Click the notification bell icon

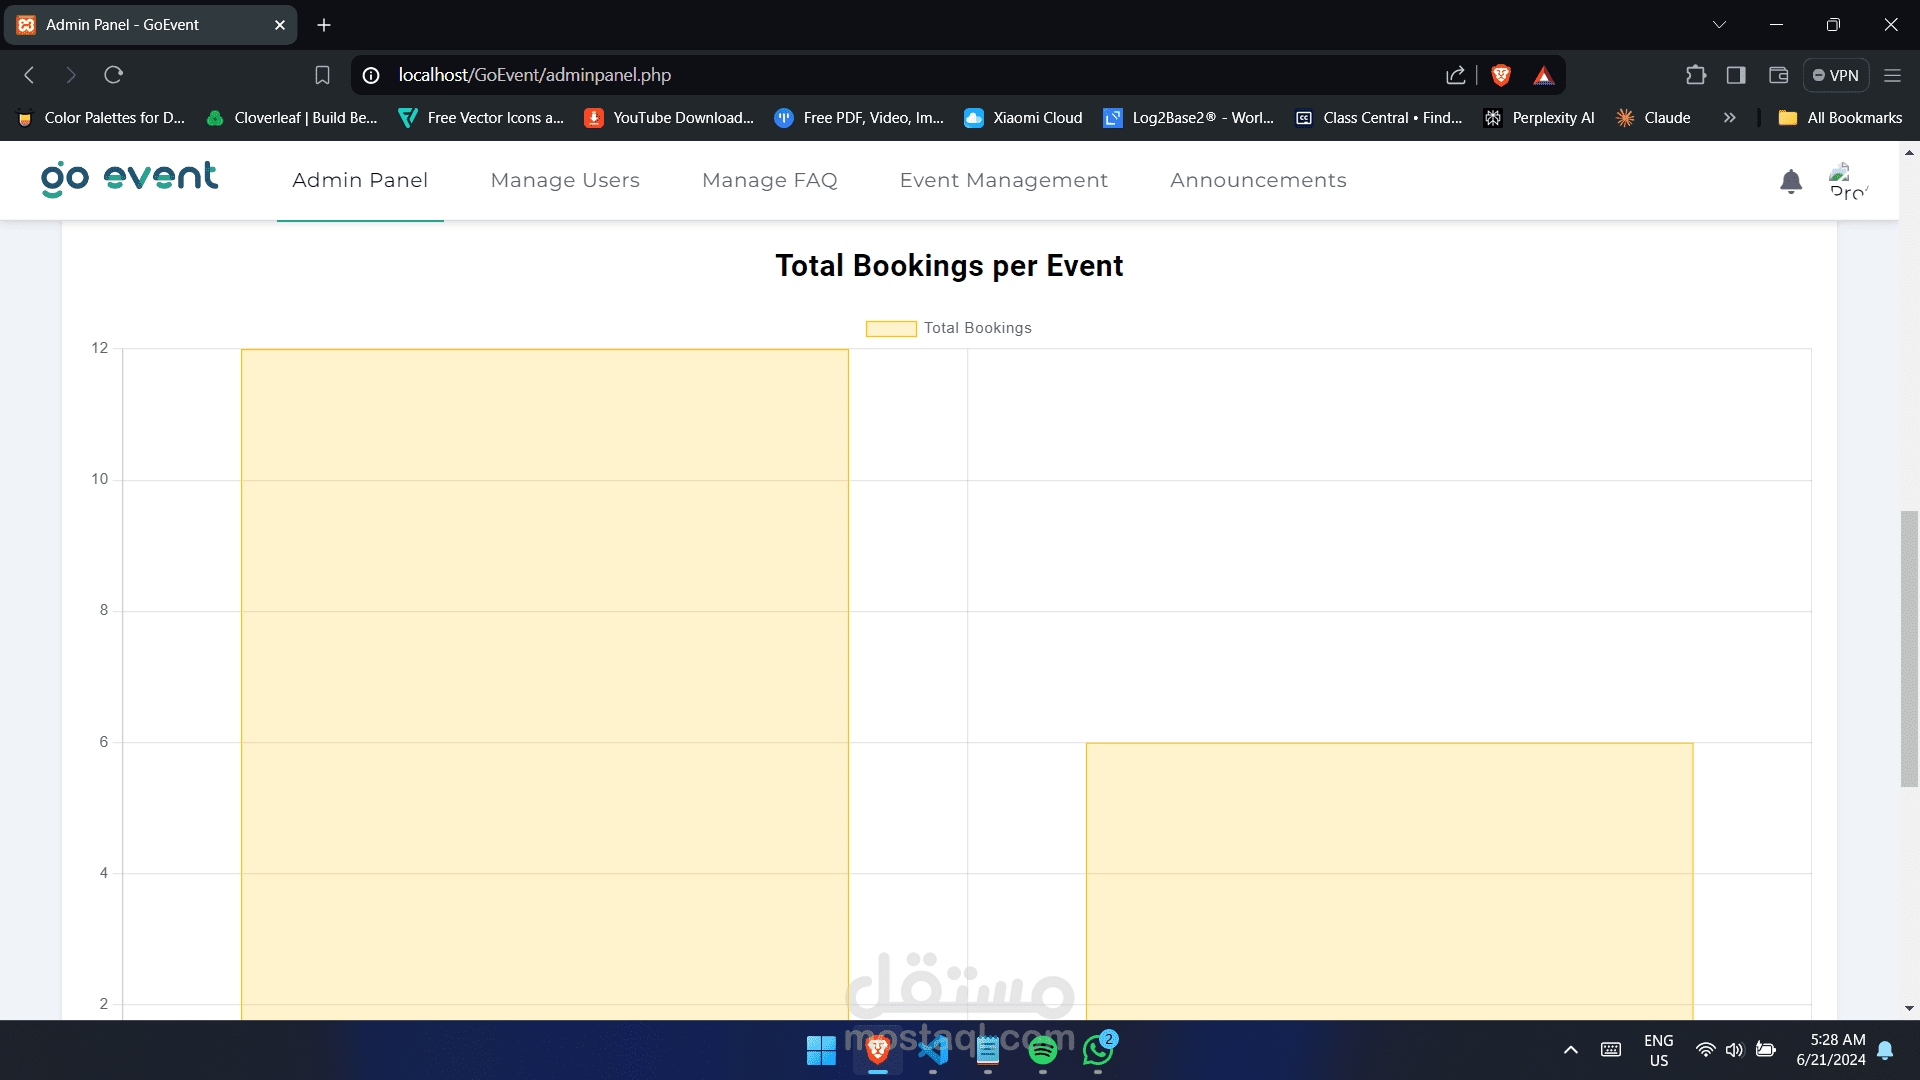1790,181
